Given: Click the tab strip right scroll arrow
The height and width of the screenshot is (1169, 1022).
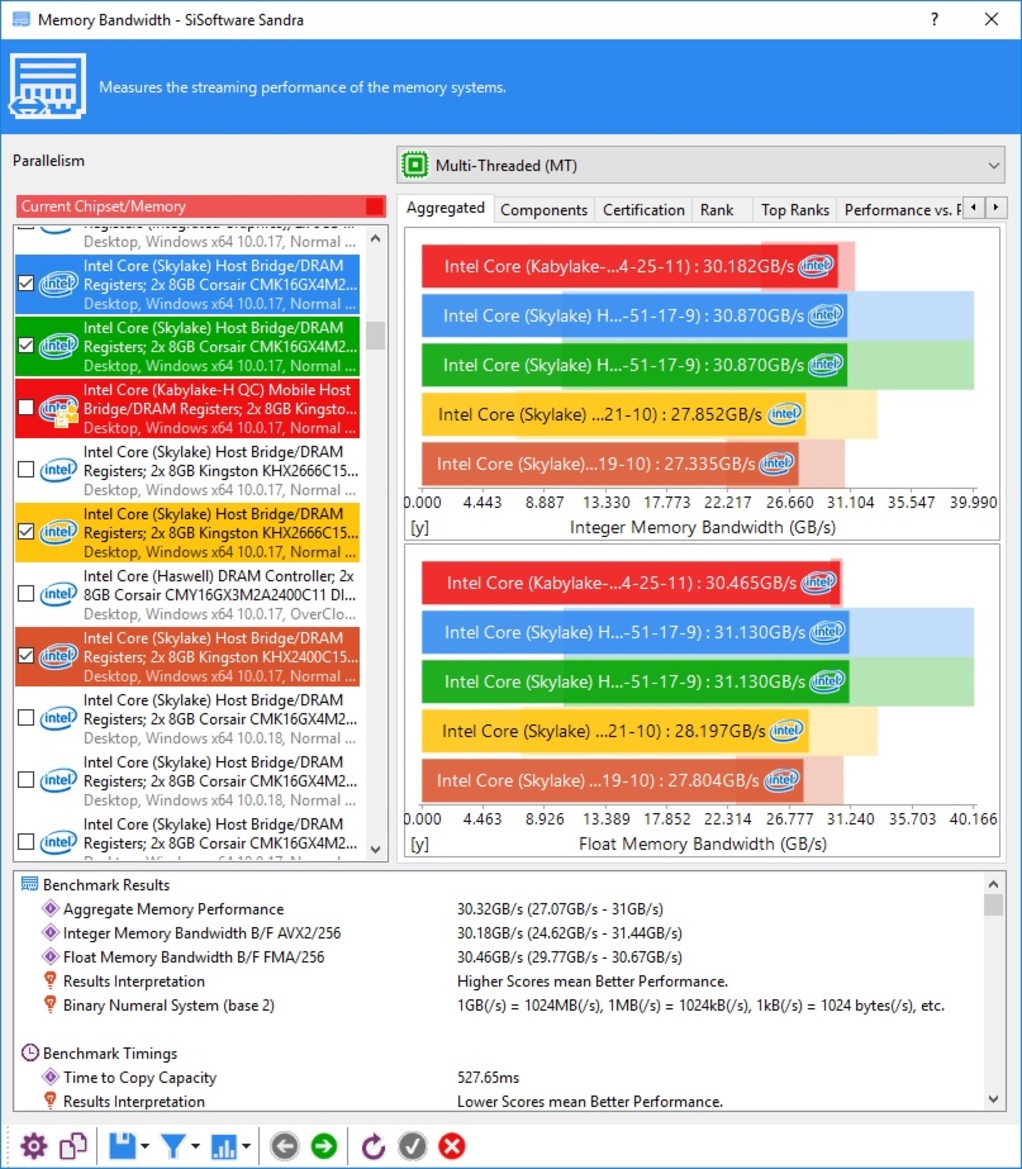Looking at the screenshot, I should (996, 208).
